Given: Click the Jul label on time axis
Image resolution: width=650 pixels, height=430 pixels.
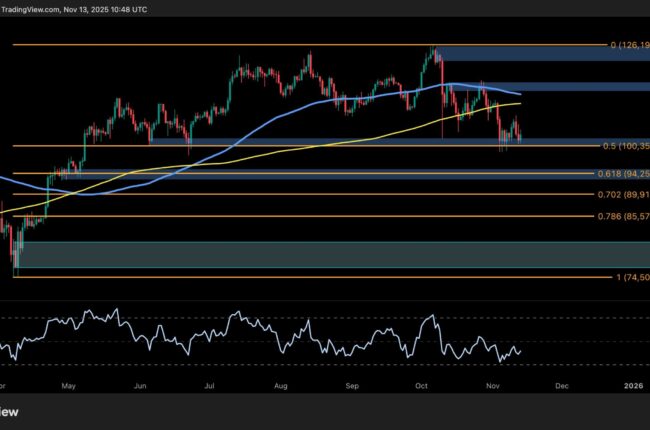Looking at the screenshot, I should 210,383.
